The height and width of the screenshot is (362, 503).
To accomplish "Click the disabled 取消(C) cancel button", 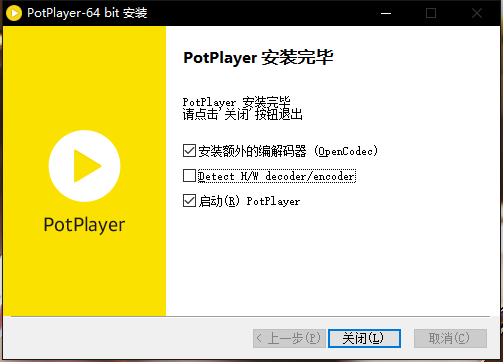I will [450, 338].
